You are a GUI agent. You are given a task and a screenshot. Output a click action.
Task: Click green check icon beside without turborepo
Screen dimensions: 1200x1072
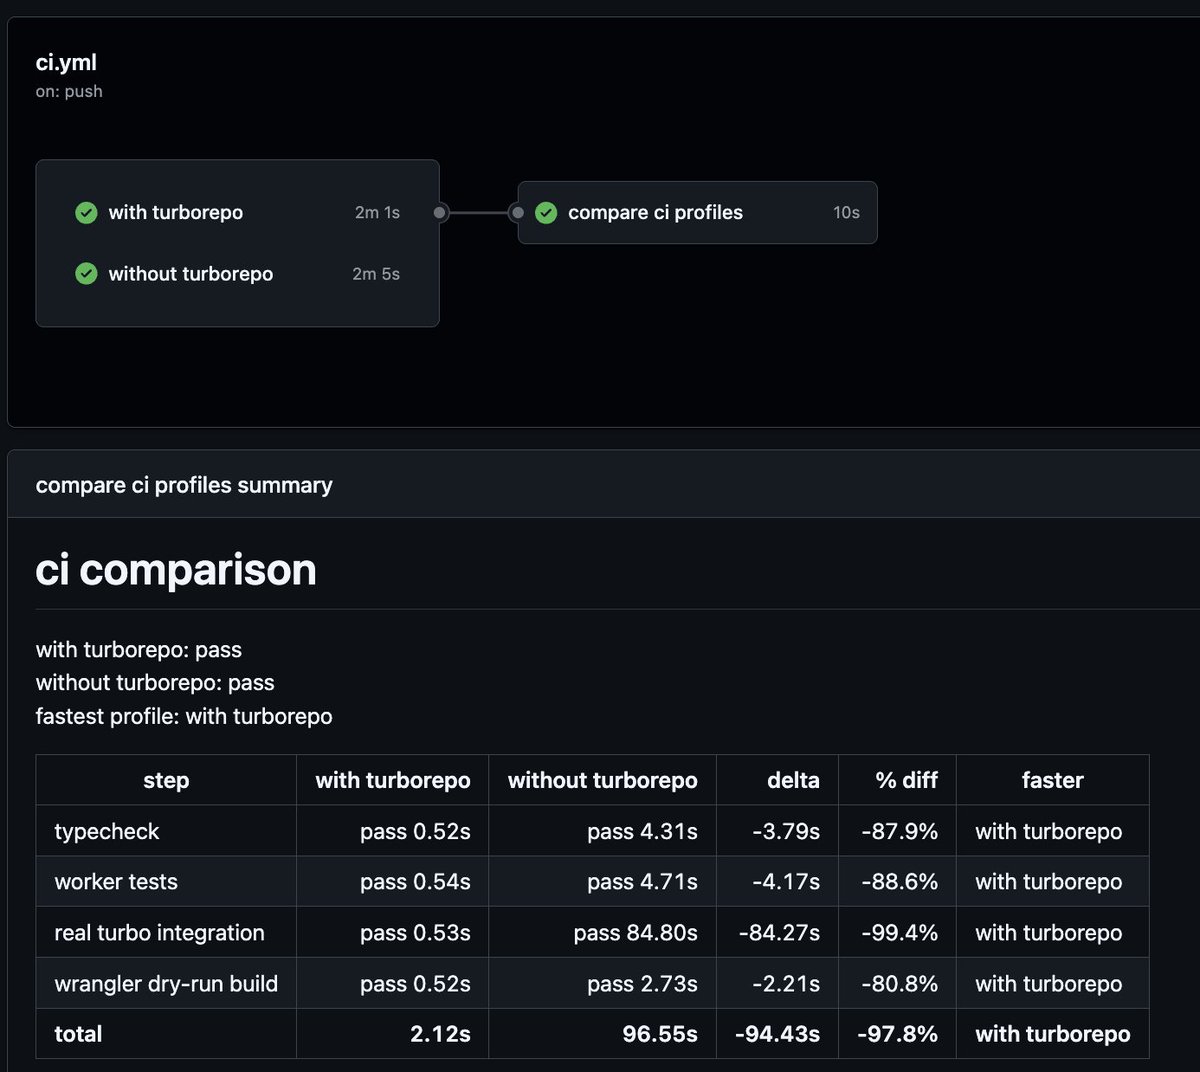pyautogui.click(x=87, y=273)
